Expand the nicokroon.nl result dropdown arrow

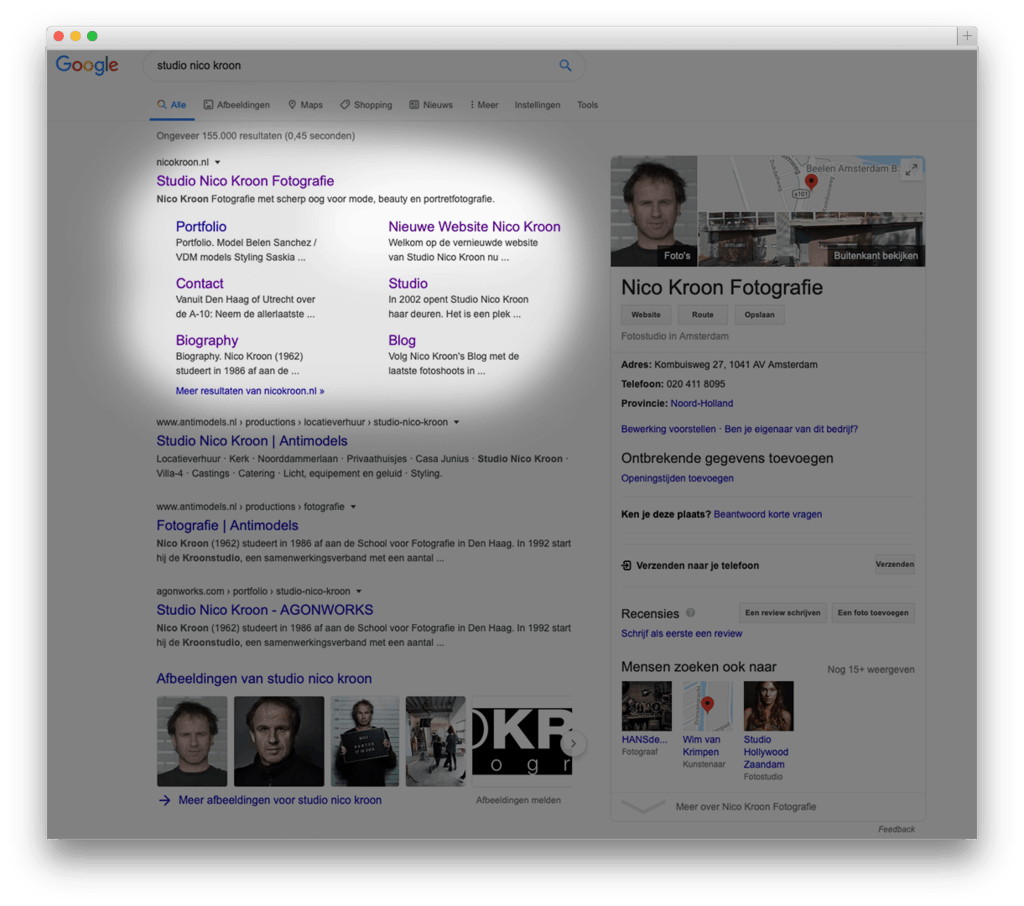[217, 162]
